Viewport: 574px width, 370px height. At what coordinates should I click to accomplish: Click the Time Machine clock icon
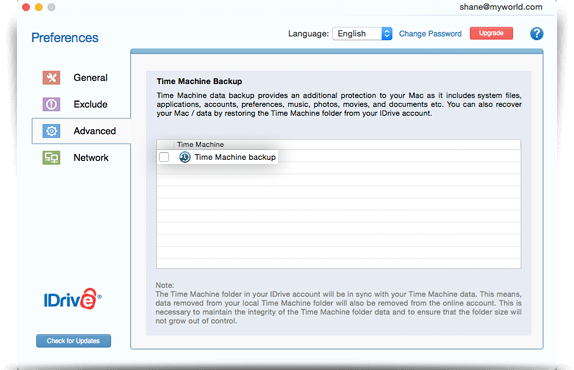coord(184,157)
